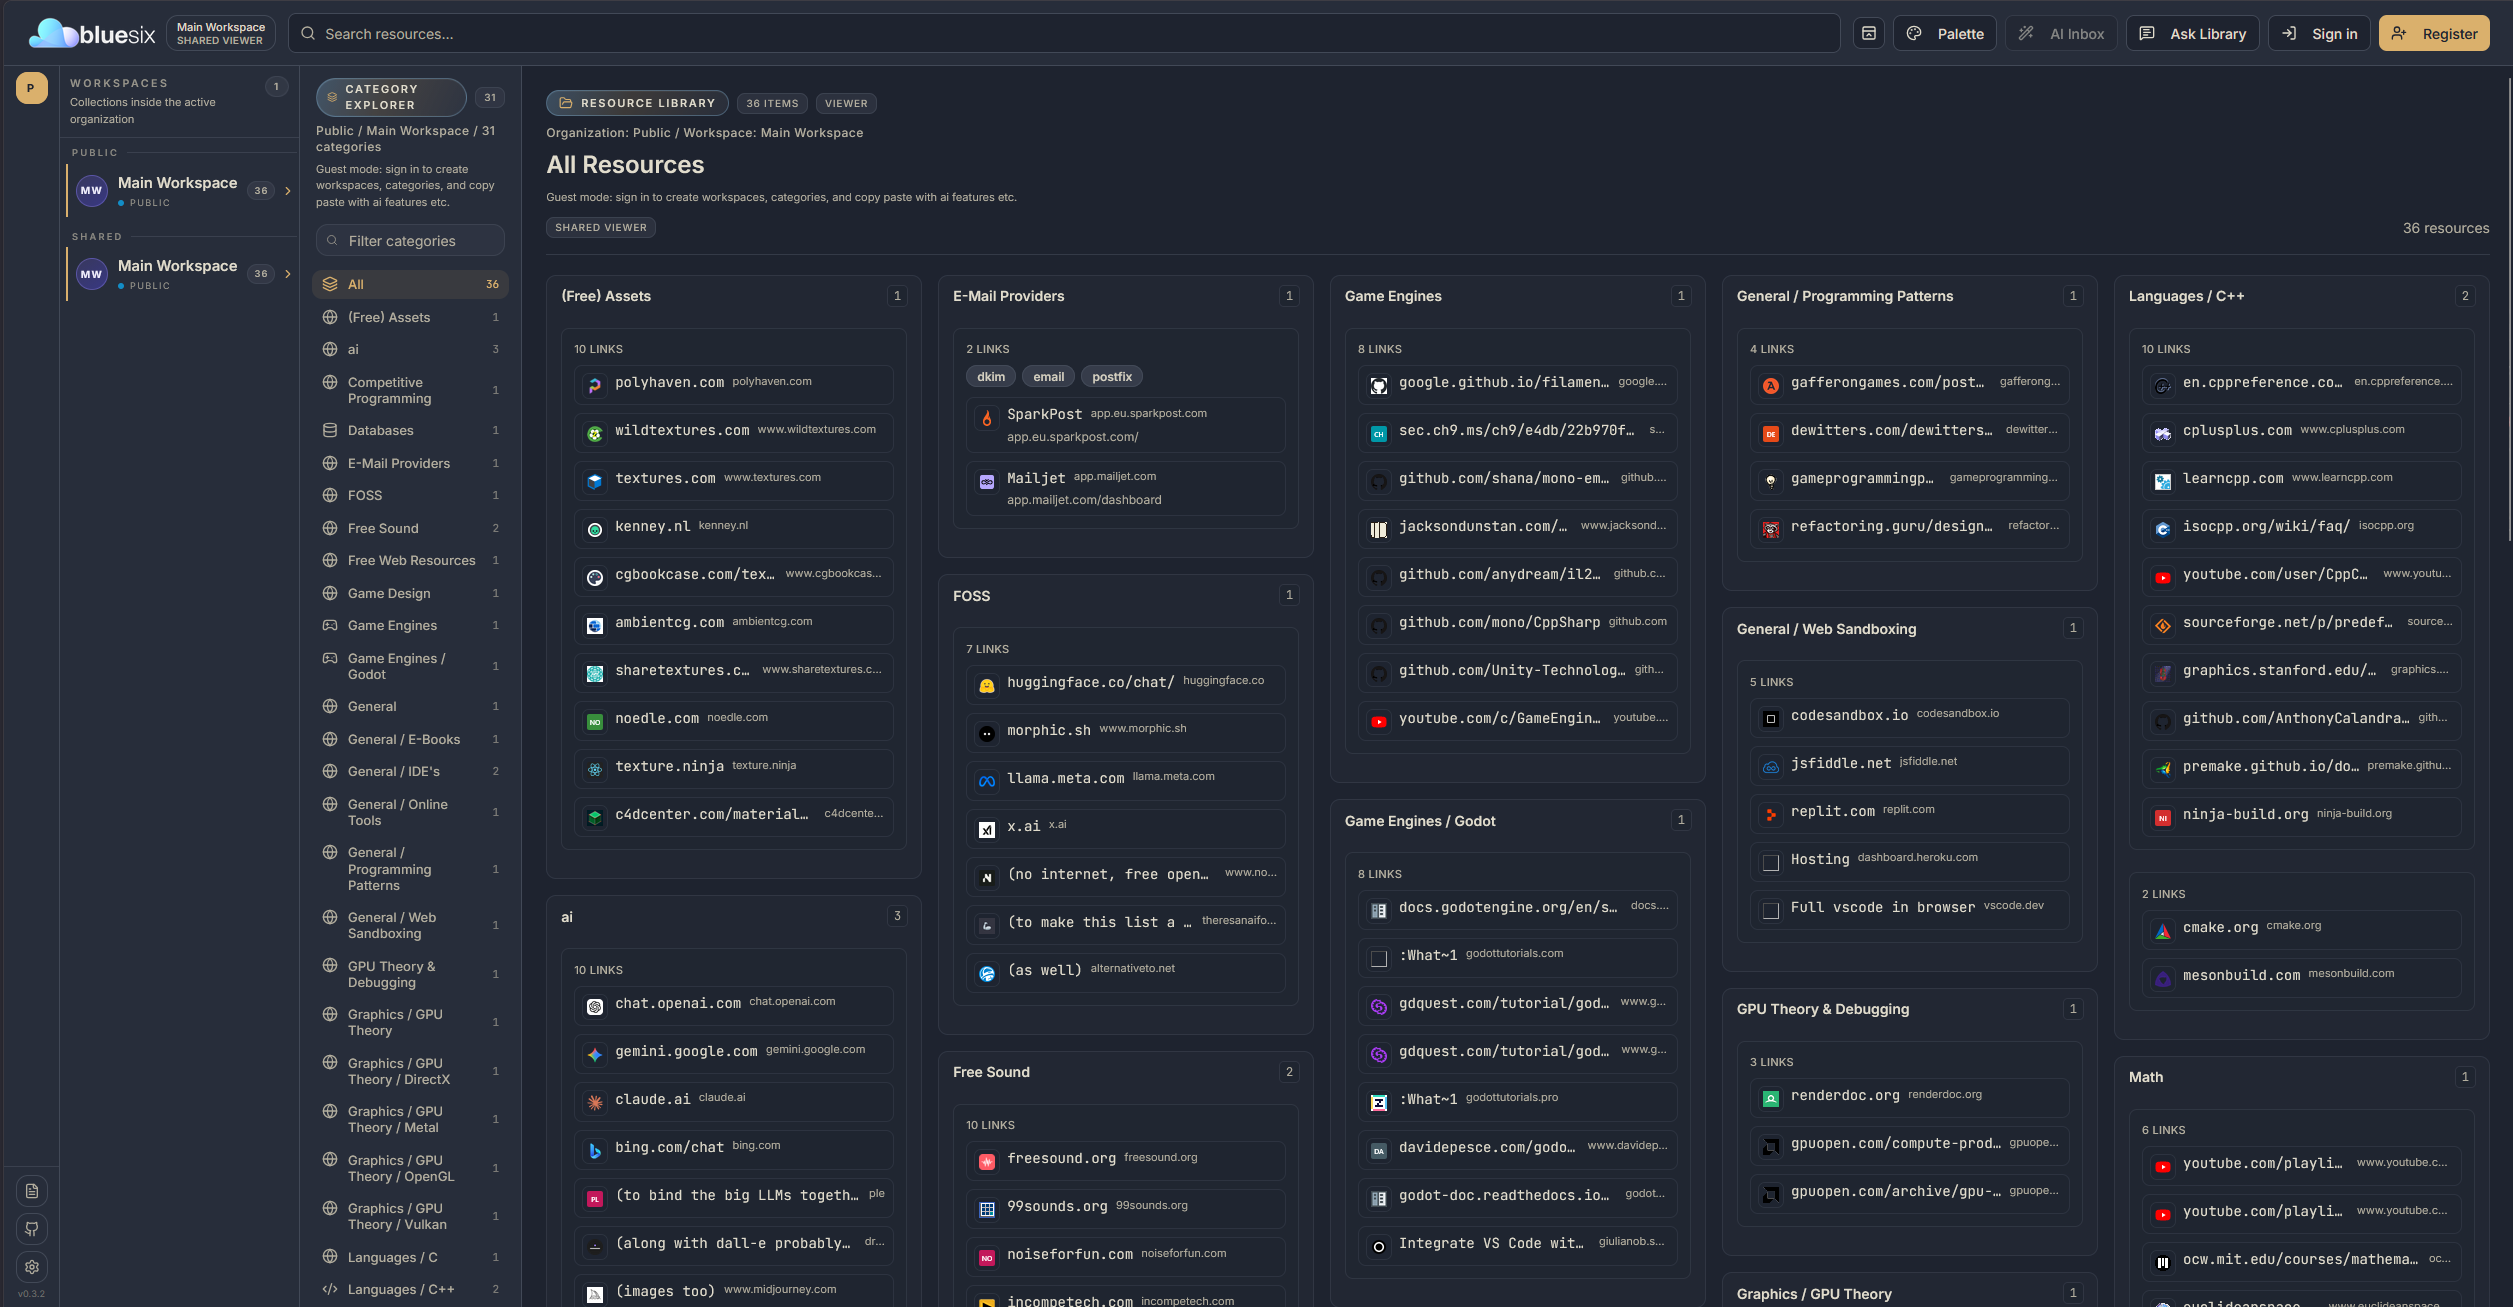
Task: Click the huggingface.co/chat favicon
Action: click(x=987, y=685)
